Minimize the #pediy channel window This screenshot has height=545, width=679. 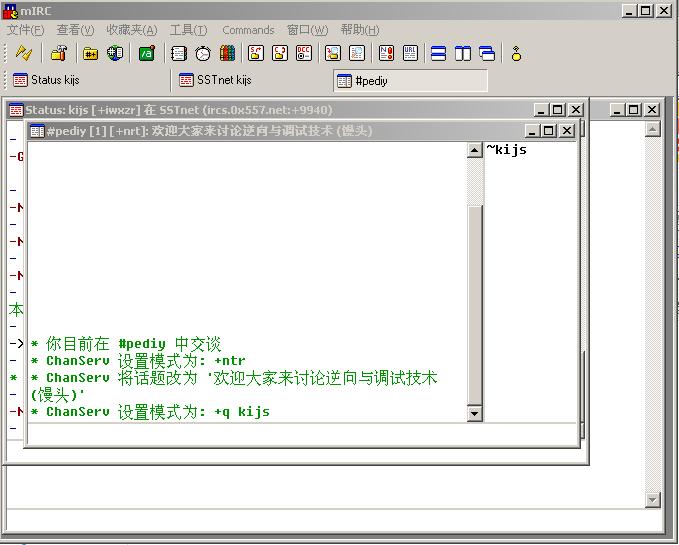(x=532, y=131)
